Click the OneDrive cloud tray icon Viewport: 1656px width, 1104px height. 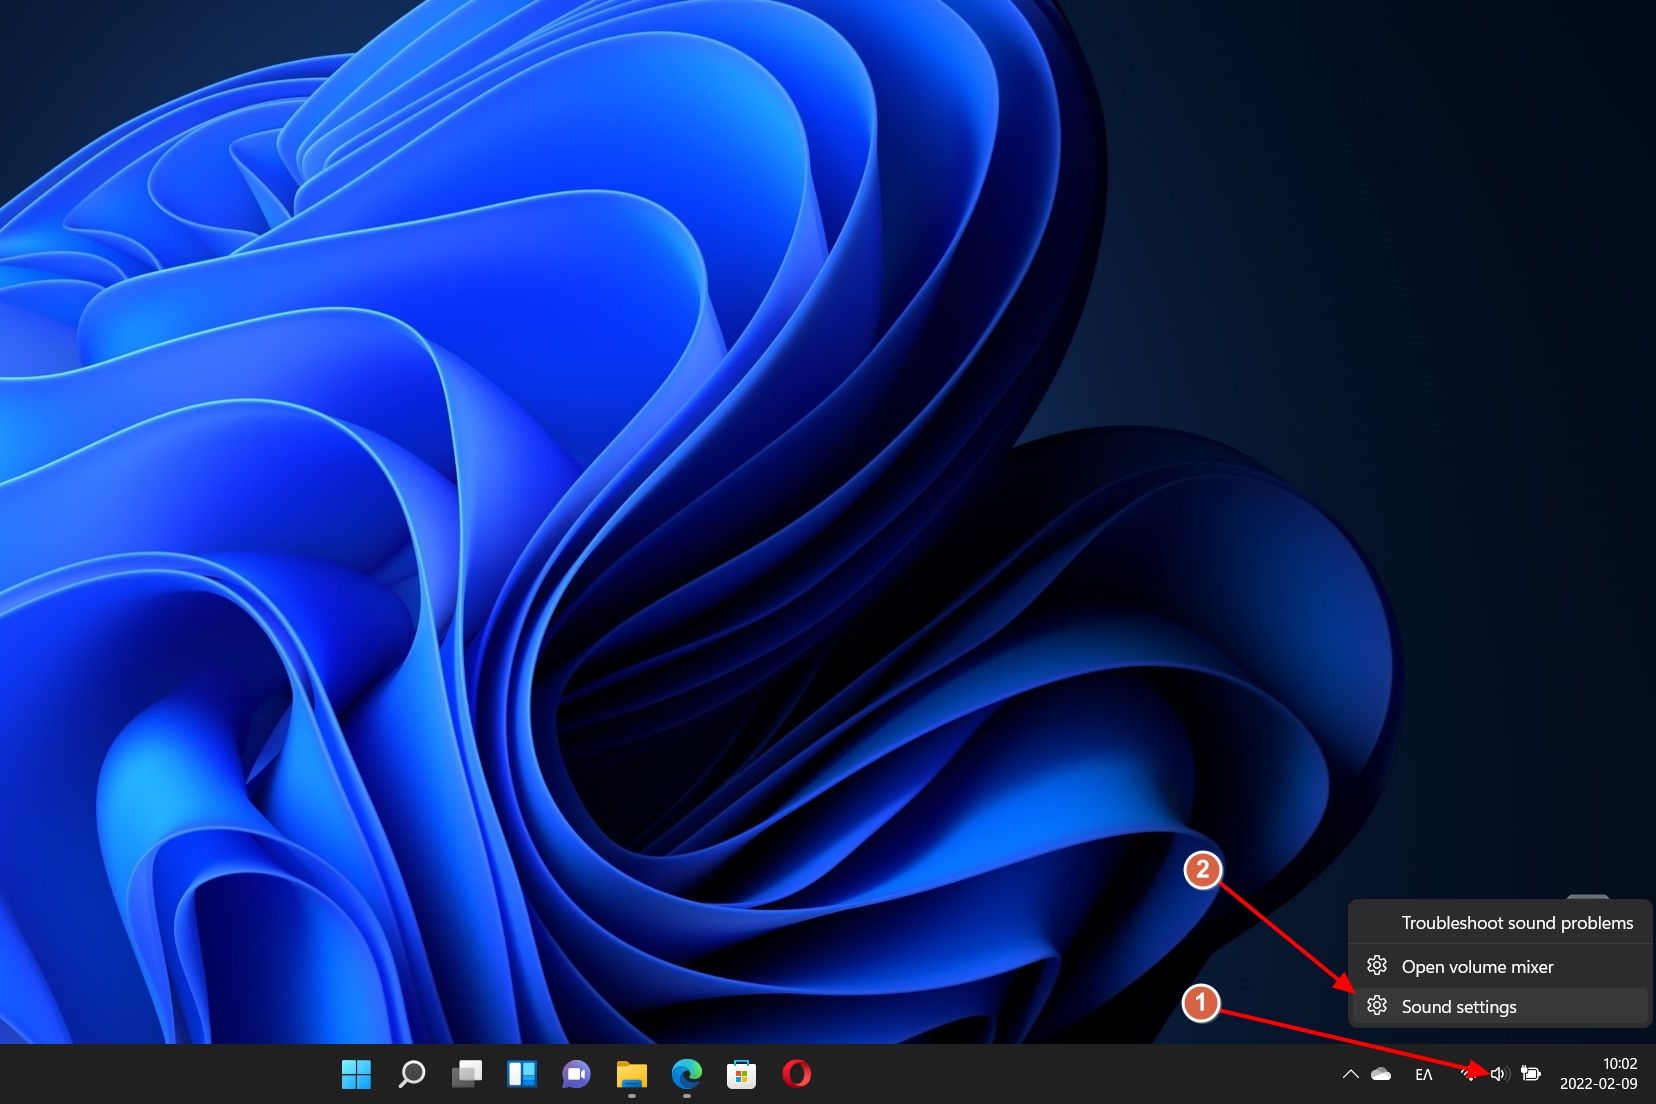coord(1381,1074)
